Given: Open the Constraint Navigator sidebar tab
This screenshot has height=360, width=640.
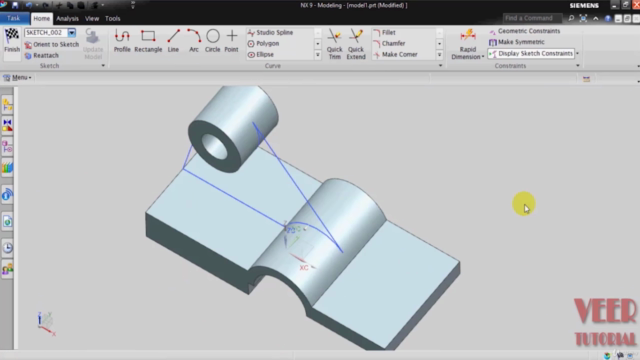Looking at the screenshot, I should pyautogui.click(x=7, y=126).
